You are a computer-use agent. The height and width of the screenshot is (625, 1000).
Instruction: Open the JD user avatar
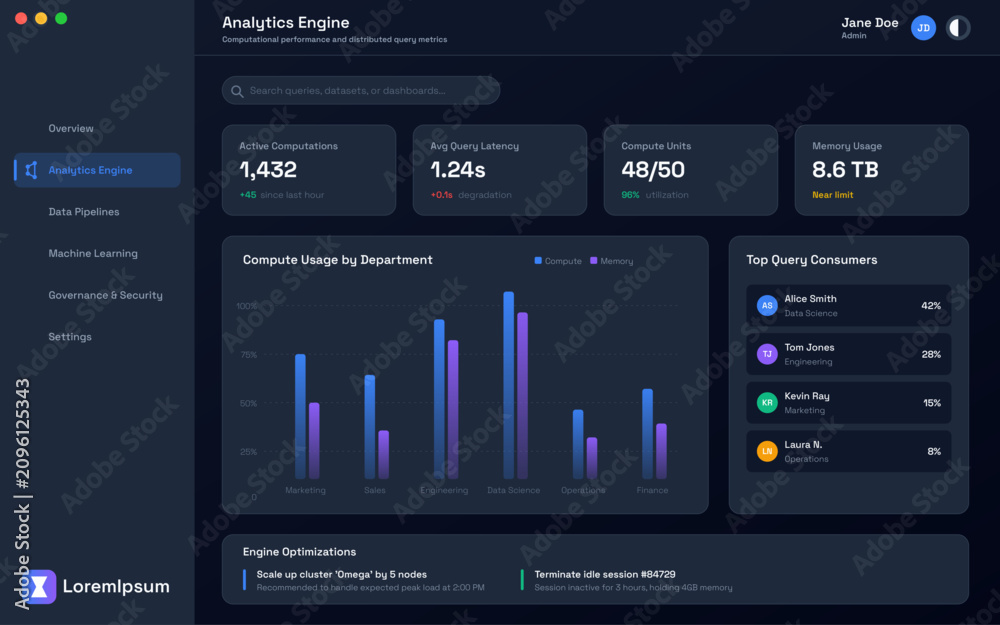[x=923, y=28]
